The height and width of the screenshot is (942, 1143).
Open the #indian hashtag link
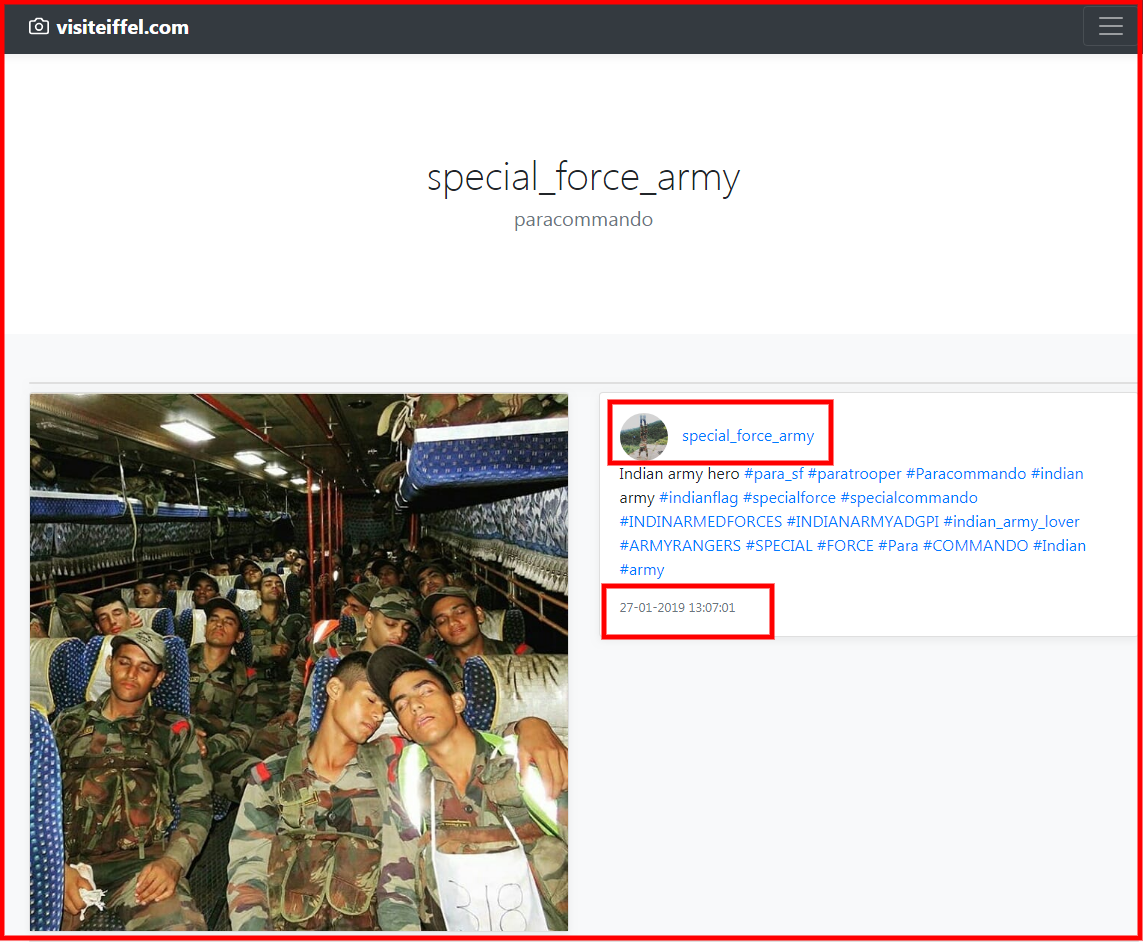[x=1057, y=474]
